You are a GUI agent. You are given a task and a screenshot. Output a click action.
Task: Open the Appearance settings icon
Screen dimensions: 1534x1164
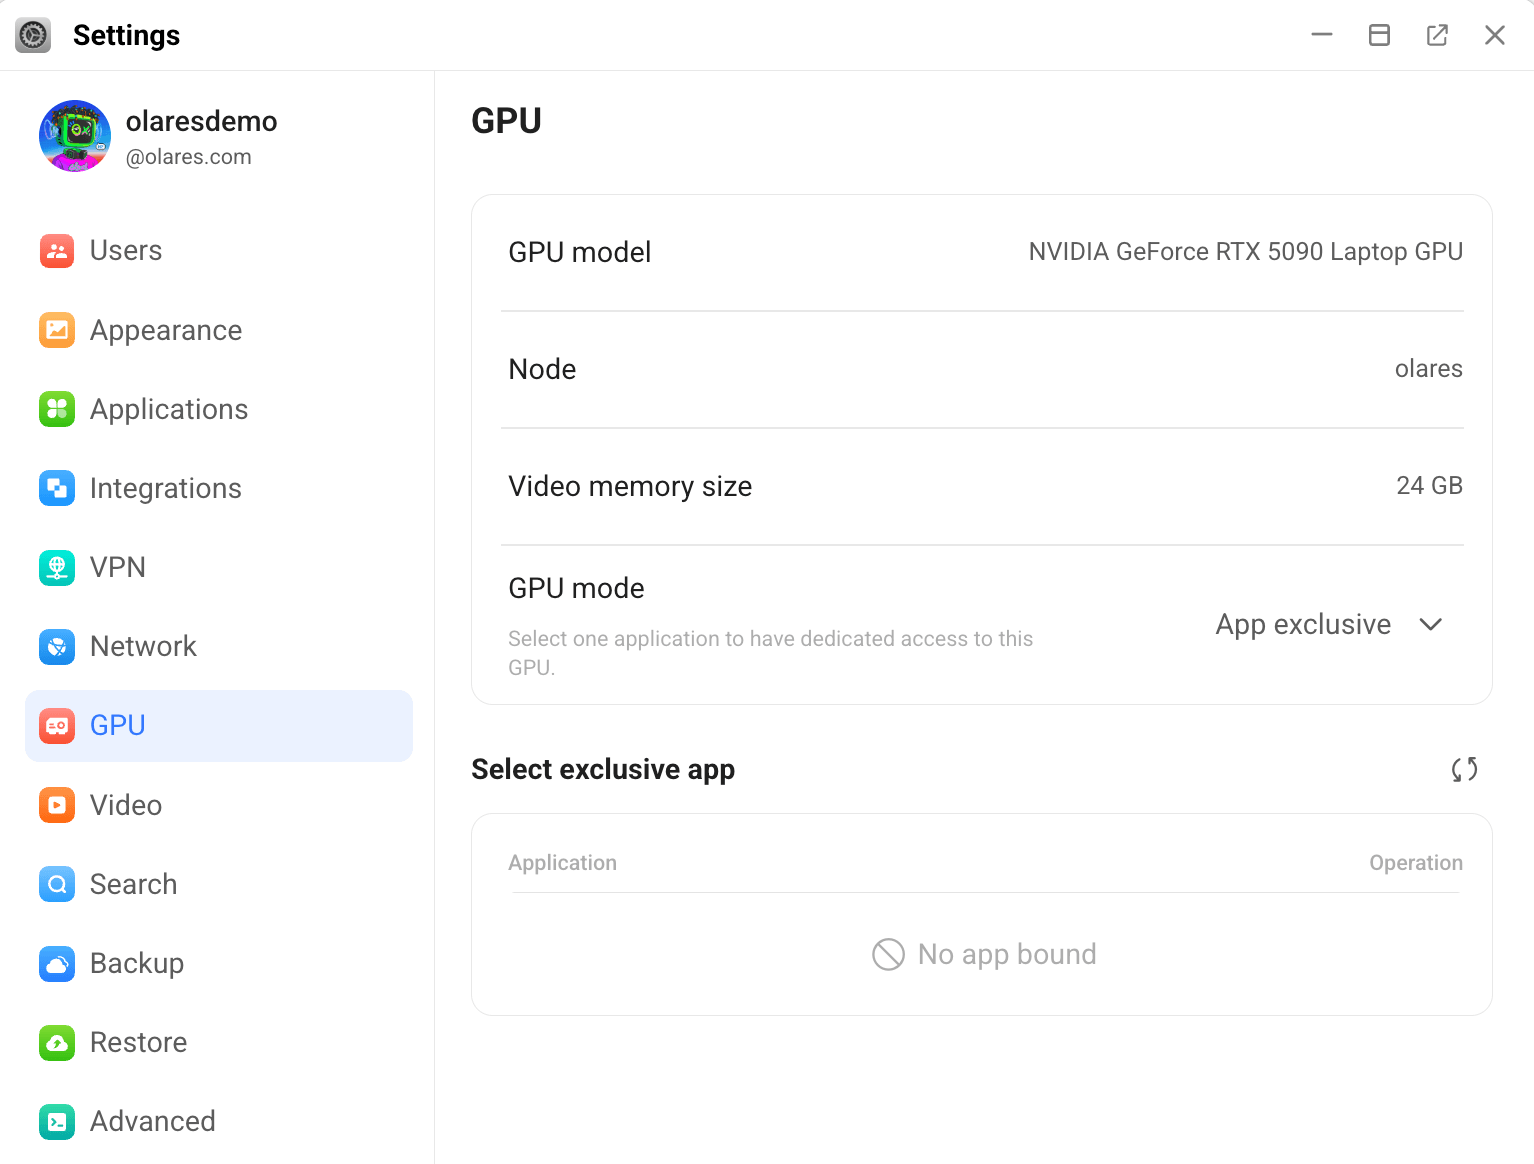click(x=57, y=330)
